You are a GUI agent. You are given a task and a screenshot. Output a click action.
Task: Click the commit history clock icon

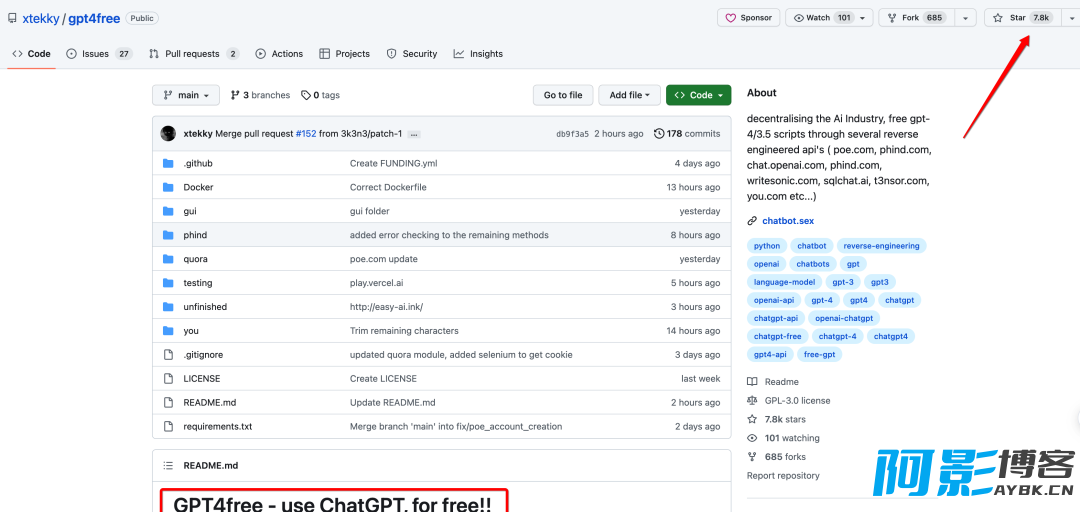click(x=658, y=134)
